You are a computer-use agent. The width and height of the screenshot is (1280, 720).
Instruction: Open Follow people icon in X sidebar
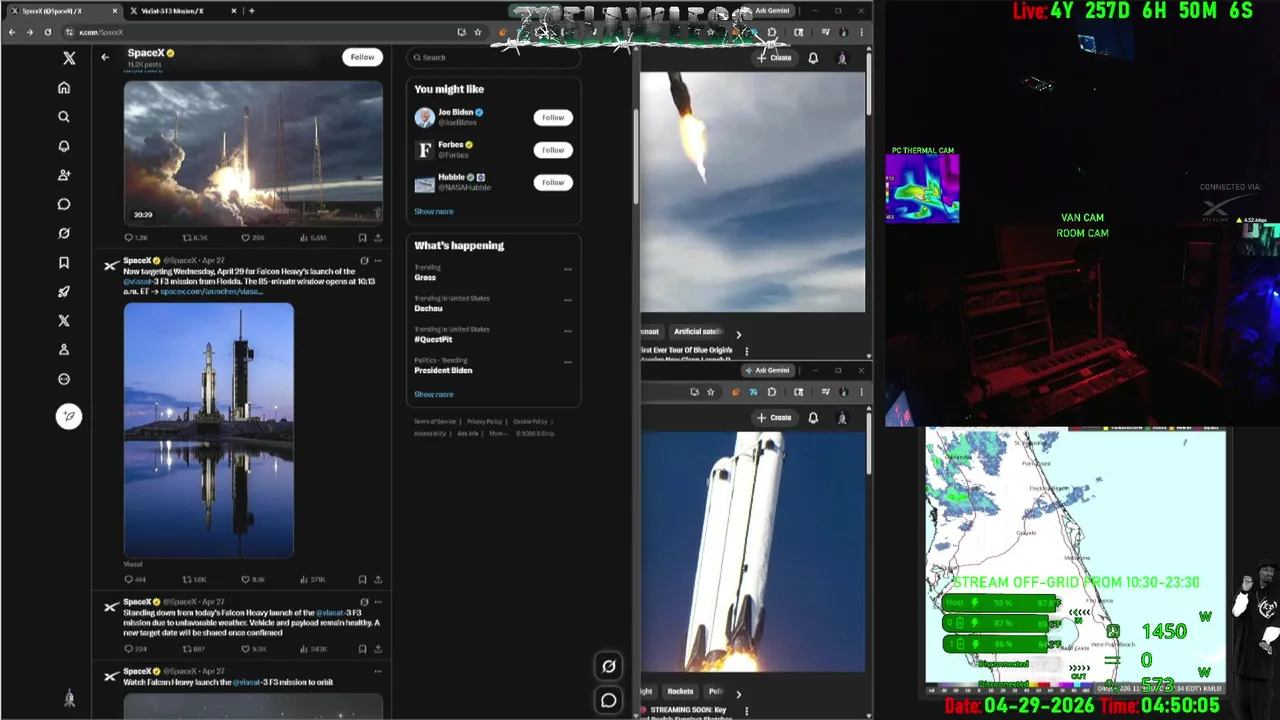click(64, 175)
